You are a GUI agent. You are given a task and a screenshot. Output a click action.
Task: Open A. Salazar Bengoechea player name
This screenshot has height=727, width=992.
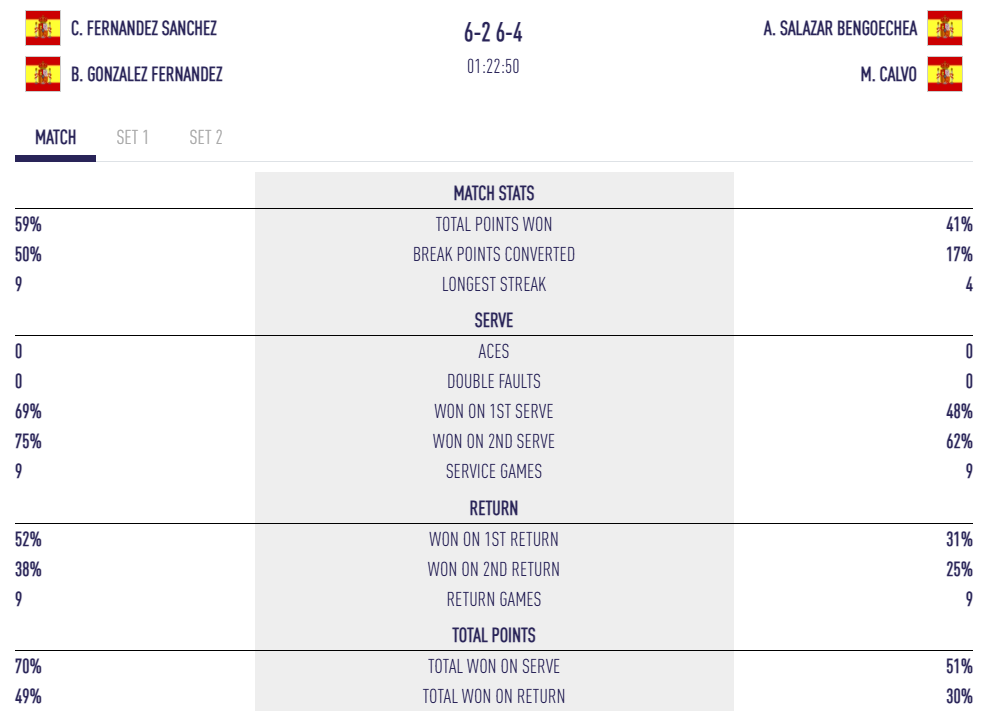pyautogui.click(x=840, y=28)
